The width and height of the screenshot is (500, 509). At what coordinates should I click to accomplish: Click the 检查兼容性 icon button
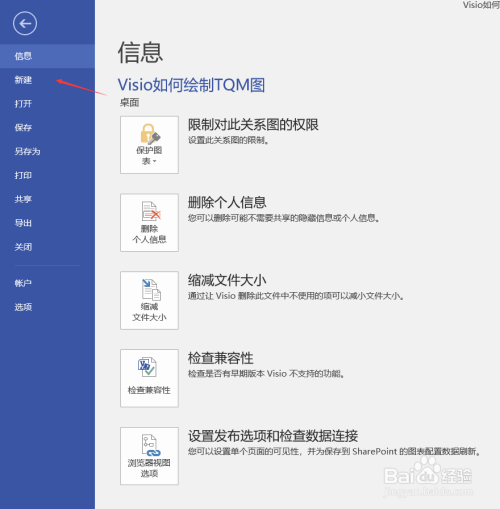(x=149, y=378)
